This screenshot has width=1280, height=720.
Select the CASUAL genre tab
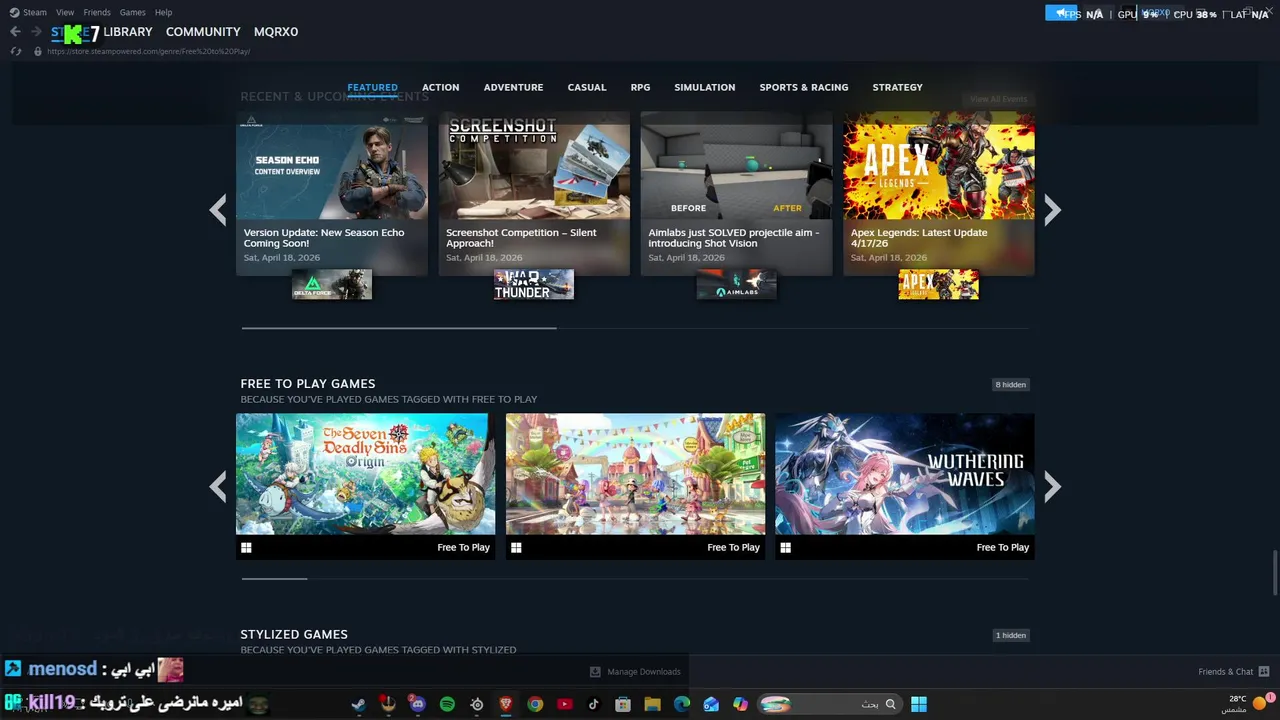pos(587,87)
